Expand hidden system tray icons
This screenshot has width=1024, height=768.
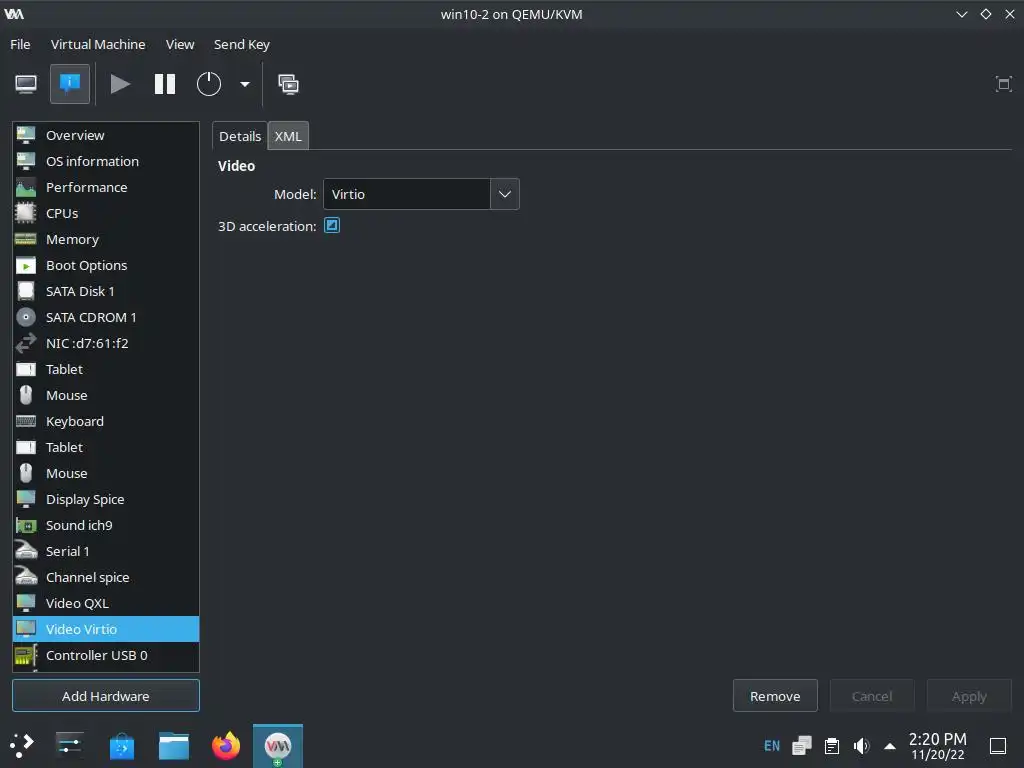(x=889, y=746)
